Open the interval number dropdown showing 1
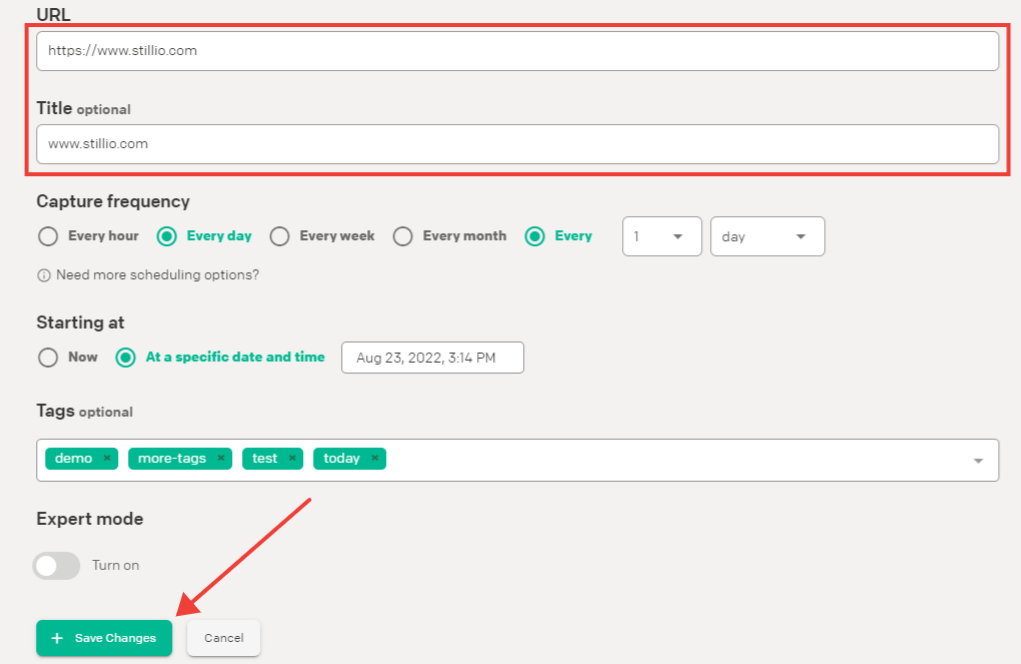The height and width of the screenshot is (664, 1021). 662,236
